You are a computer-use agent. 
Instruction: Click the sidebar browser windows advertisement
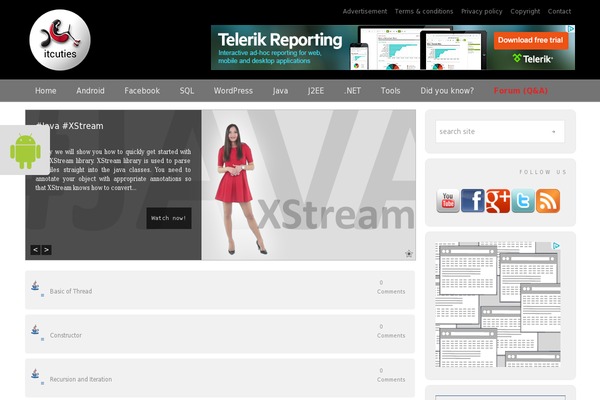(498, 304)
